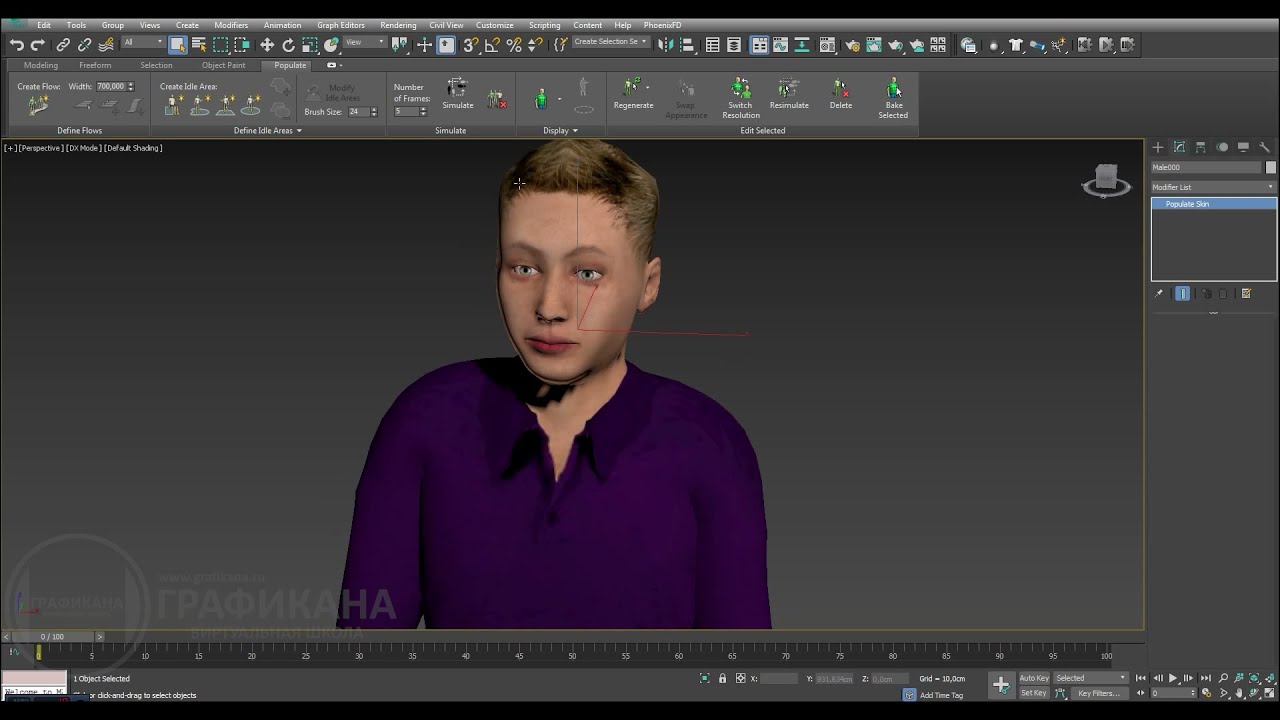Open the Selected key filter dropdown
The height and width of the screenshot is (720, 1280).
[x=1090, y=678]
